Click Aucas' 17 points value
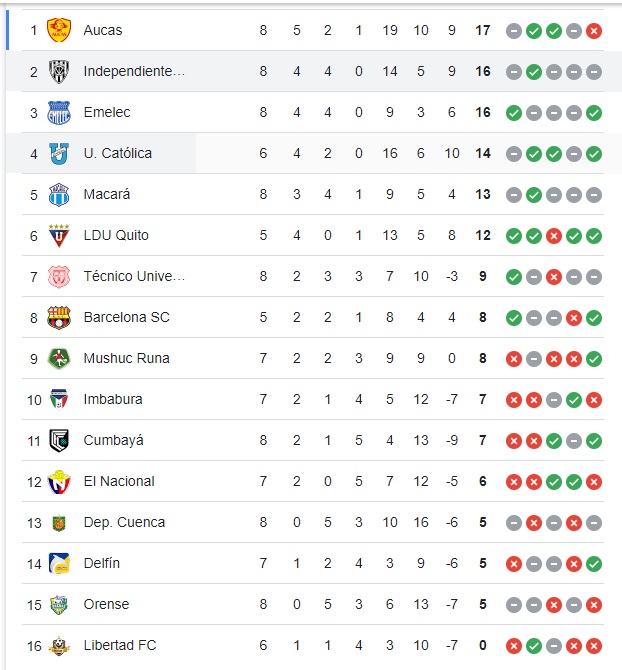The height and width of the screenshot is (670, 622). coord(483,30)
